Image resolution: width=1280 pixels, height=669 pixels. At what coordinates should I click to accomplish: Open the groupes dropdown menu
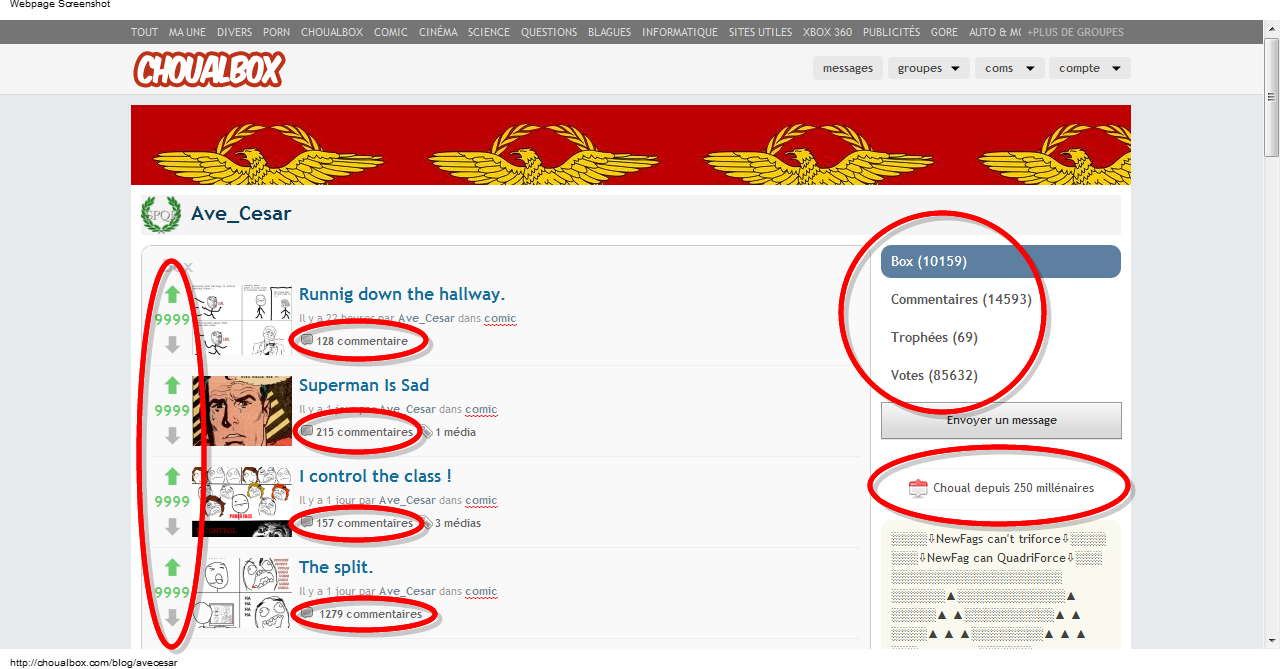tap(928, 68)
